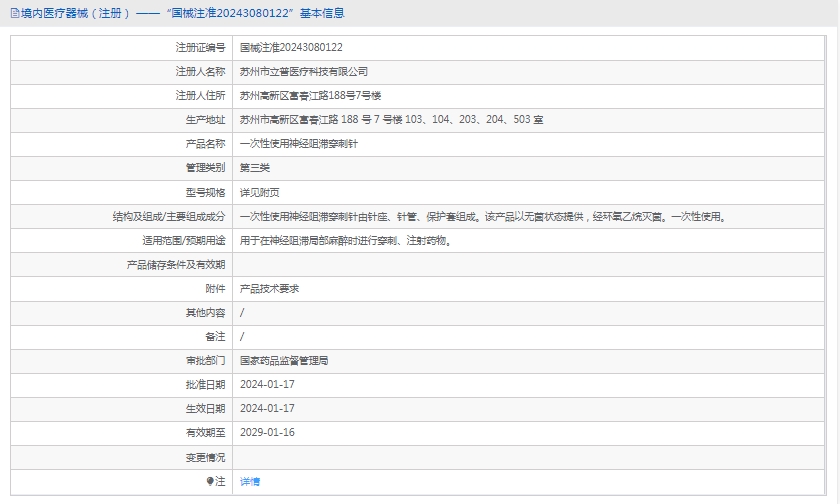Click the 变更情况 row label
The width and height of the screenshot is (840, 504).
point(205,457)
